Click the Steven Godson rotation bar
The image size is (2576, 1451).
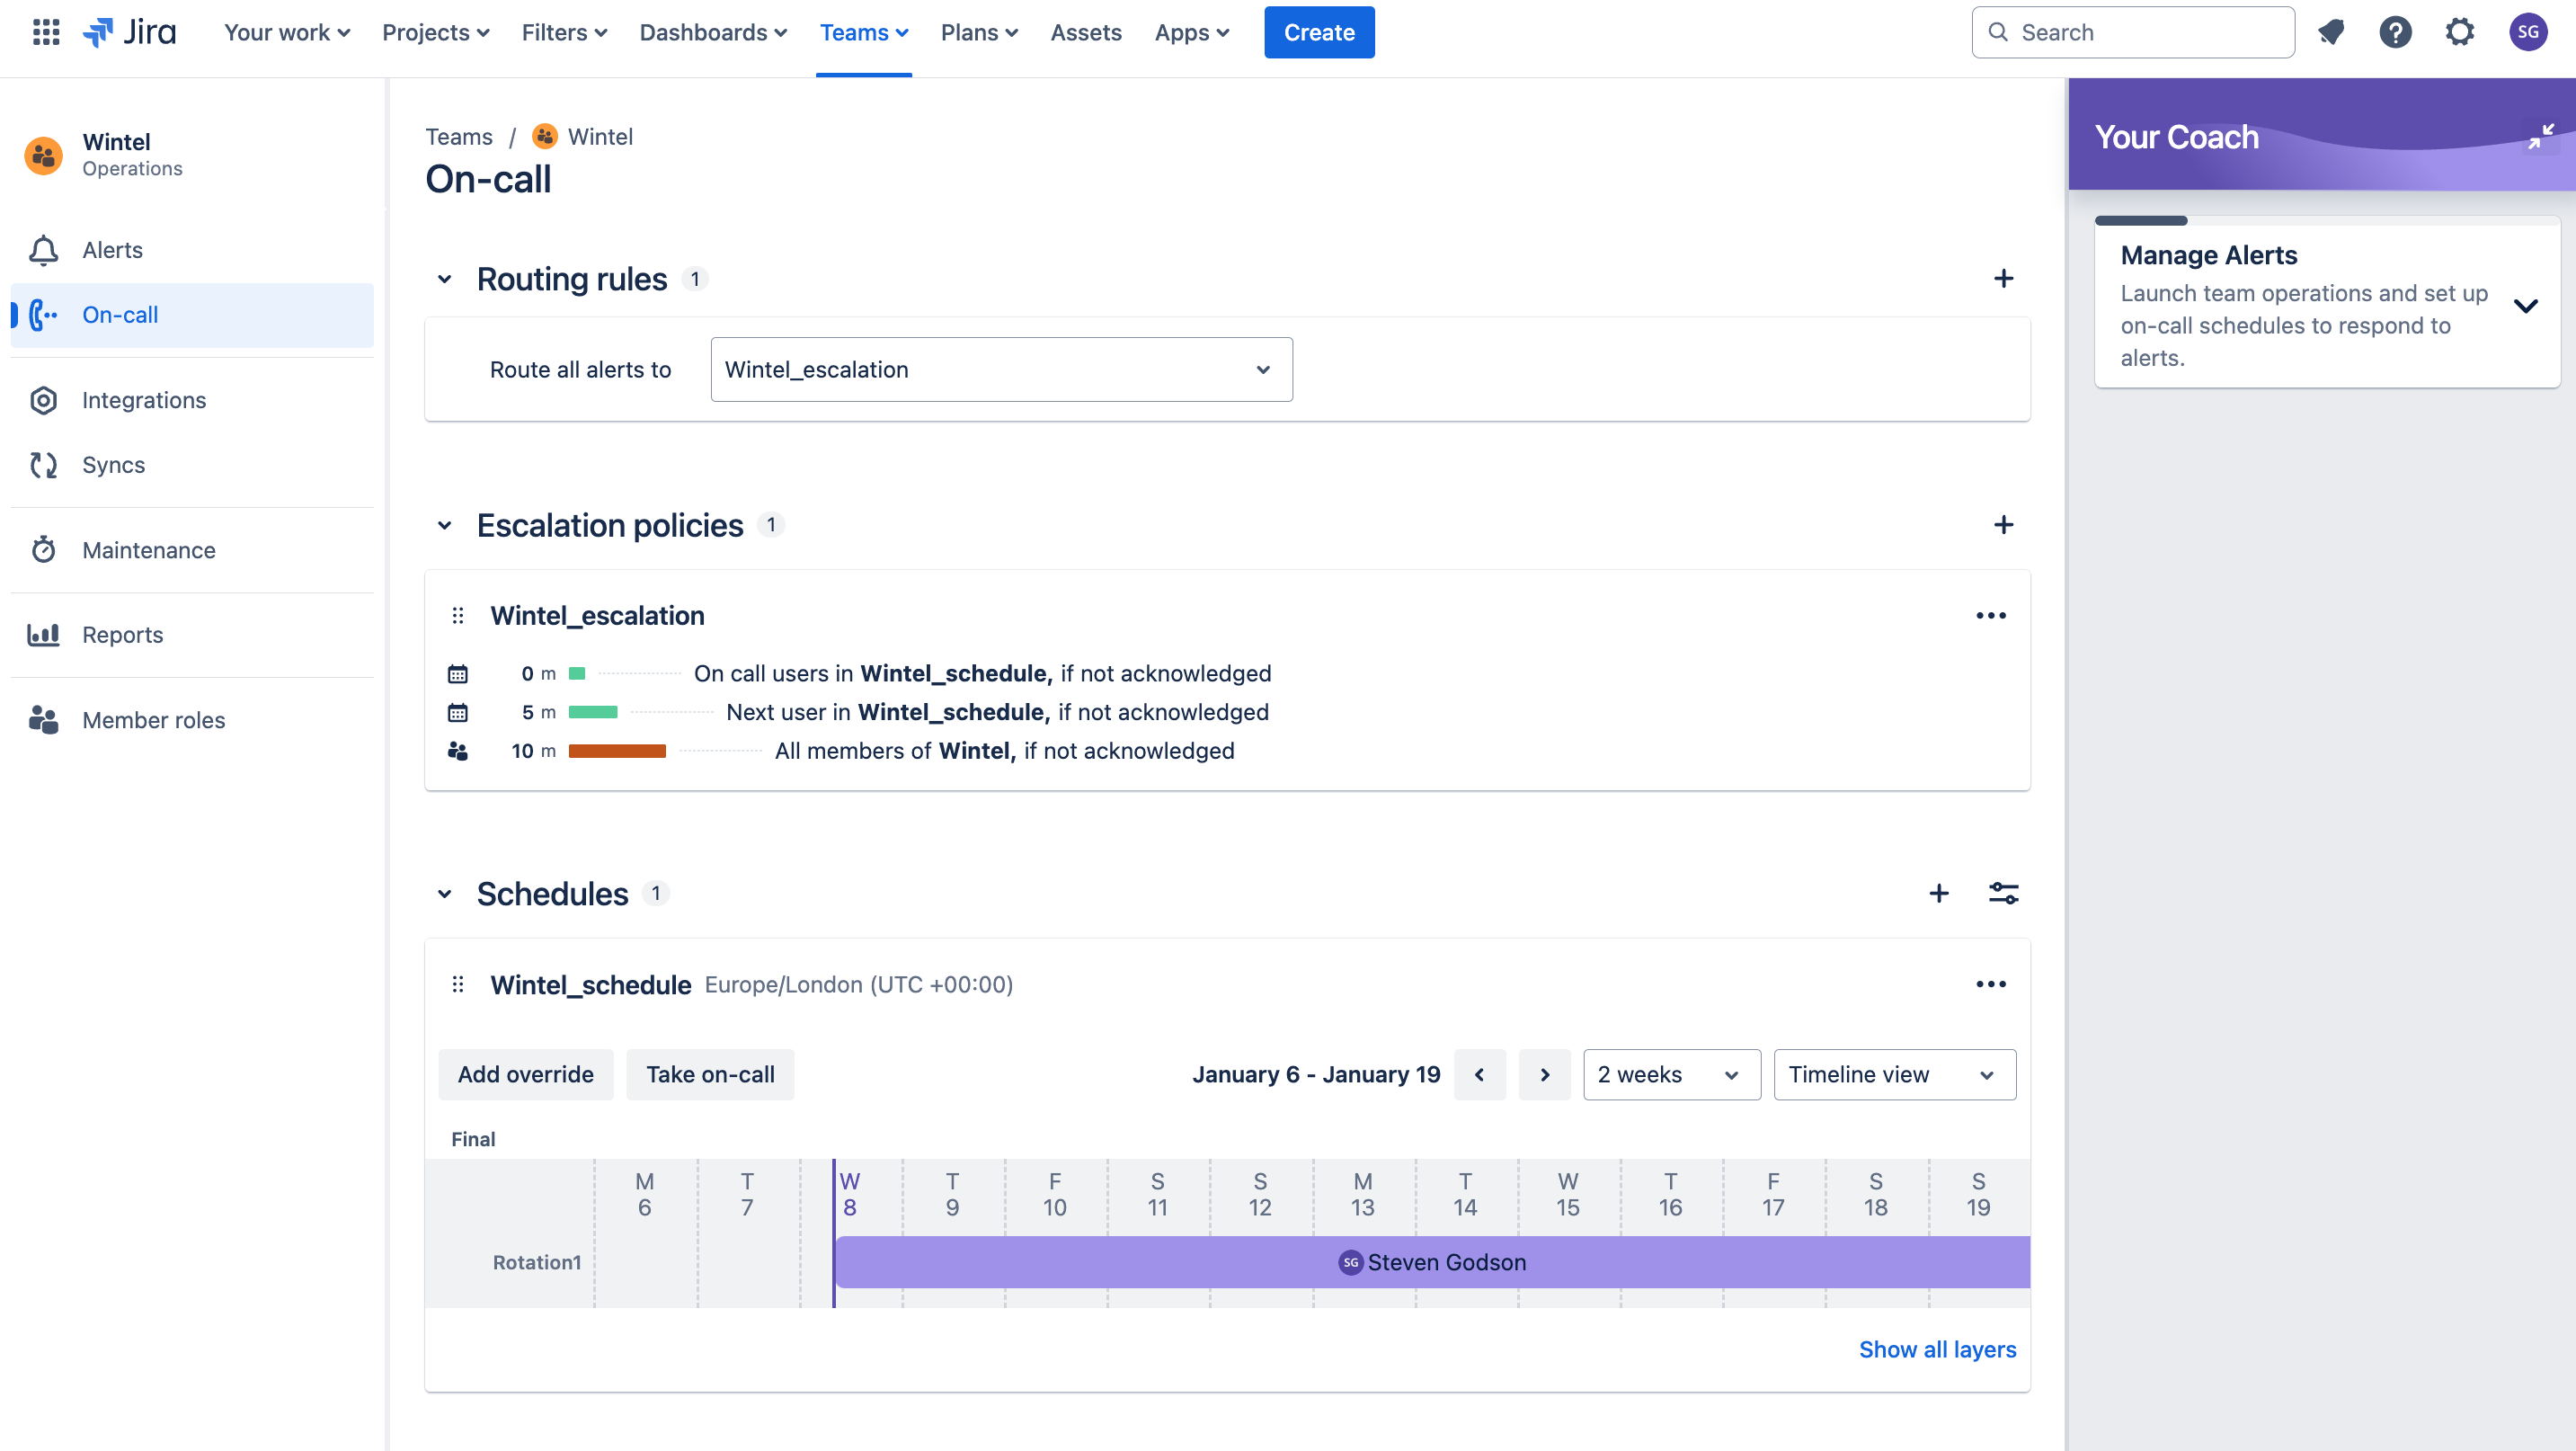[1432, 1262]
